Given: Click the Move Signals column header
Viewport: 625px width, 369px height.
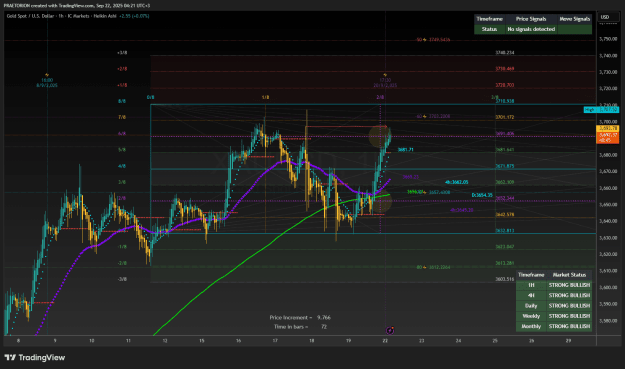Looking at the screenshot, I should [x=574, y=19].
